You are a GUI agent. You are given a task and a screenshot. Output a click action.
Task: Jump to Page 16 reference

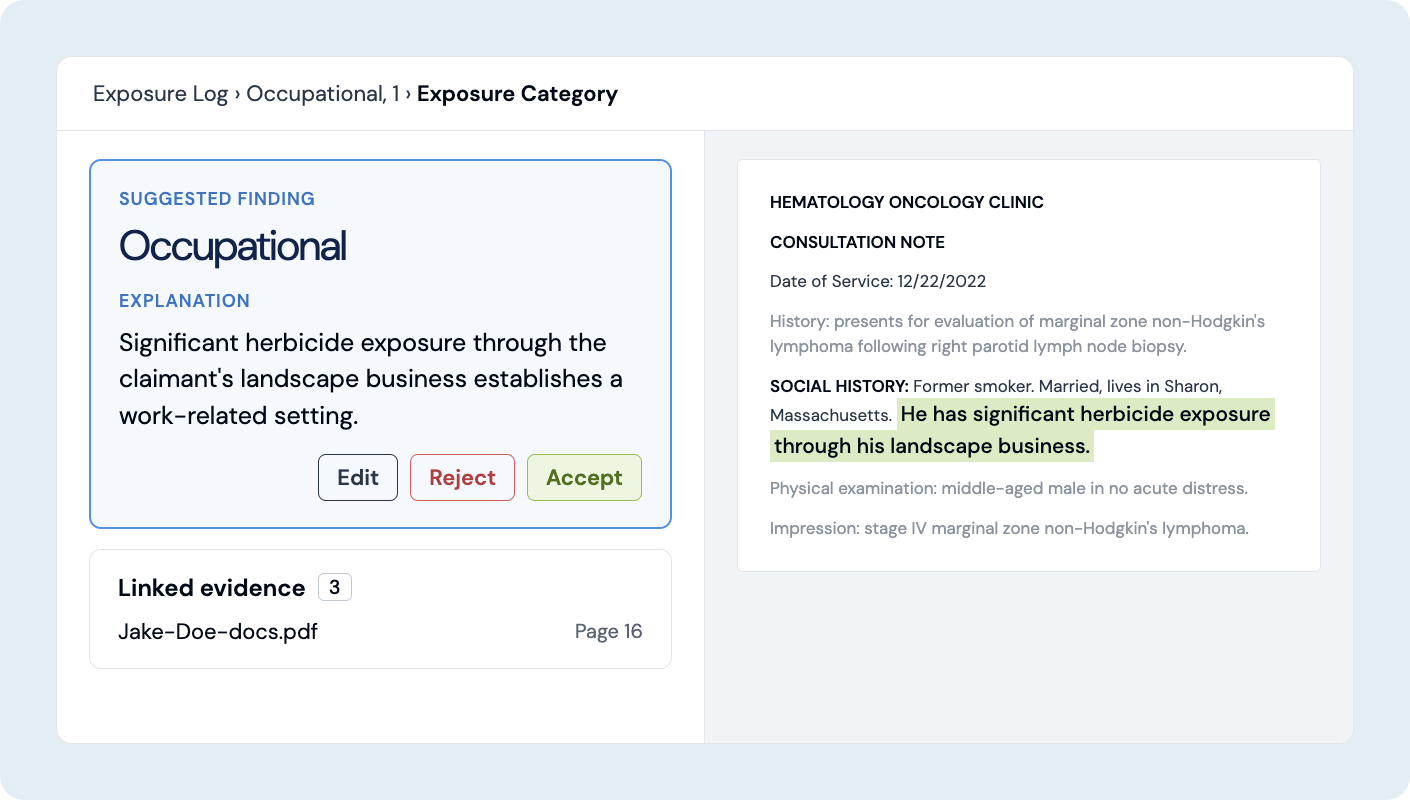(x=608, y=631)
